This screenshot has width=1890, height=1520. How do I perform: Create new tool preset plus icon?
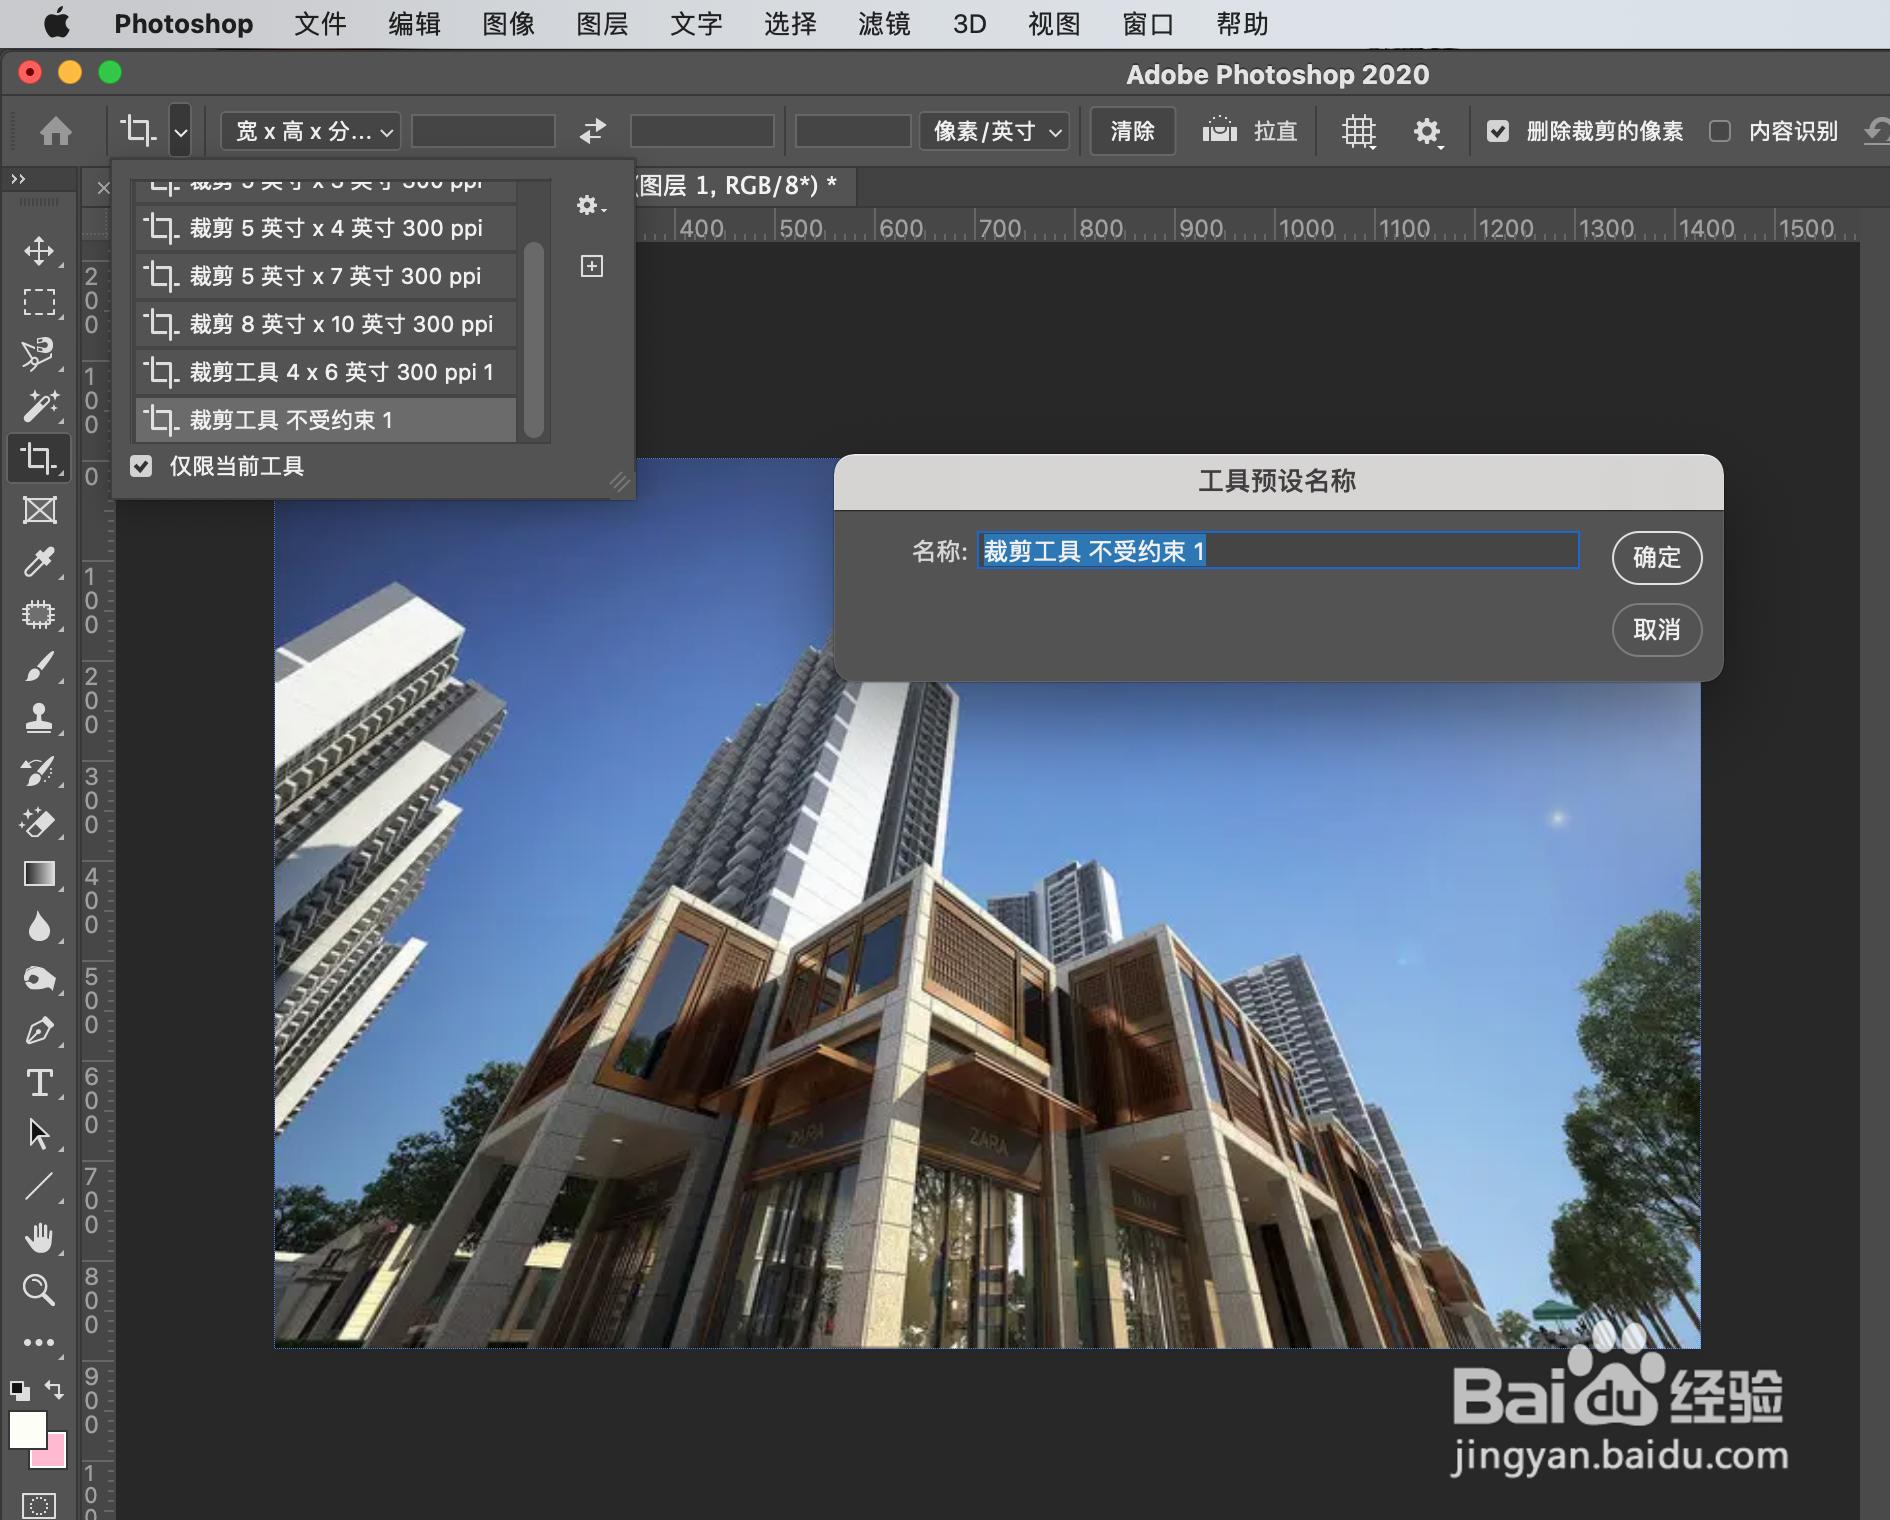coord(592,266)
